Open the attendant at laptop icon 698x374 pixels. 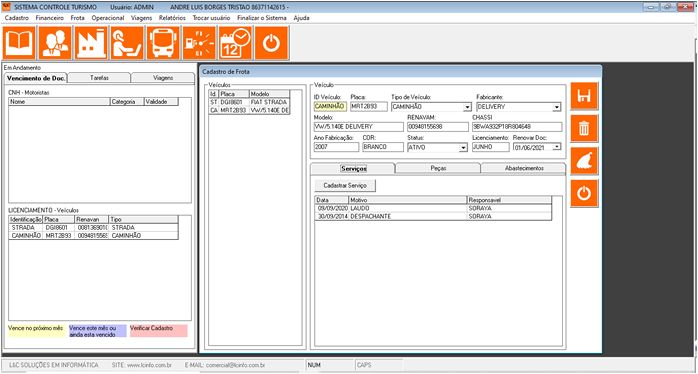127,43
